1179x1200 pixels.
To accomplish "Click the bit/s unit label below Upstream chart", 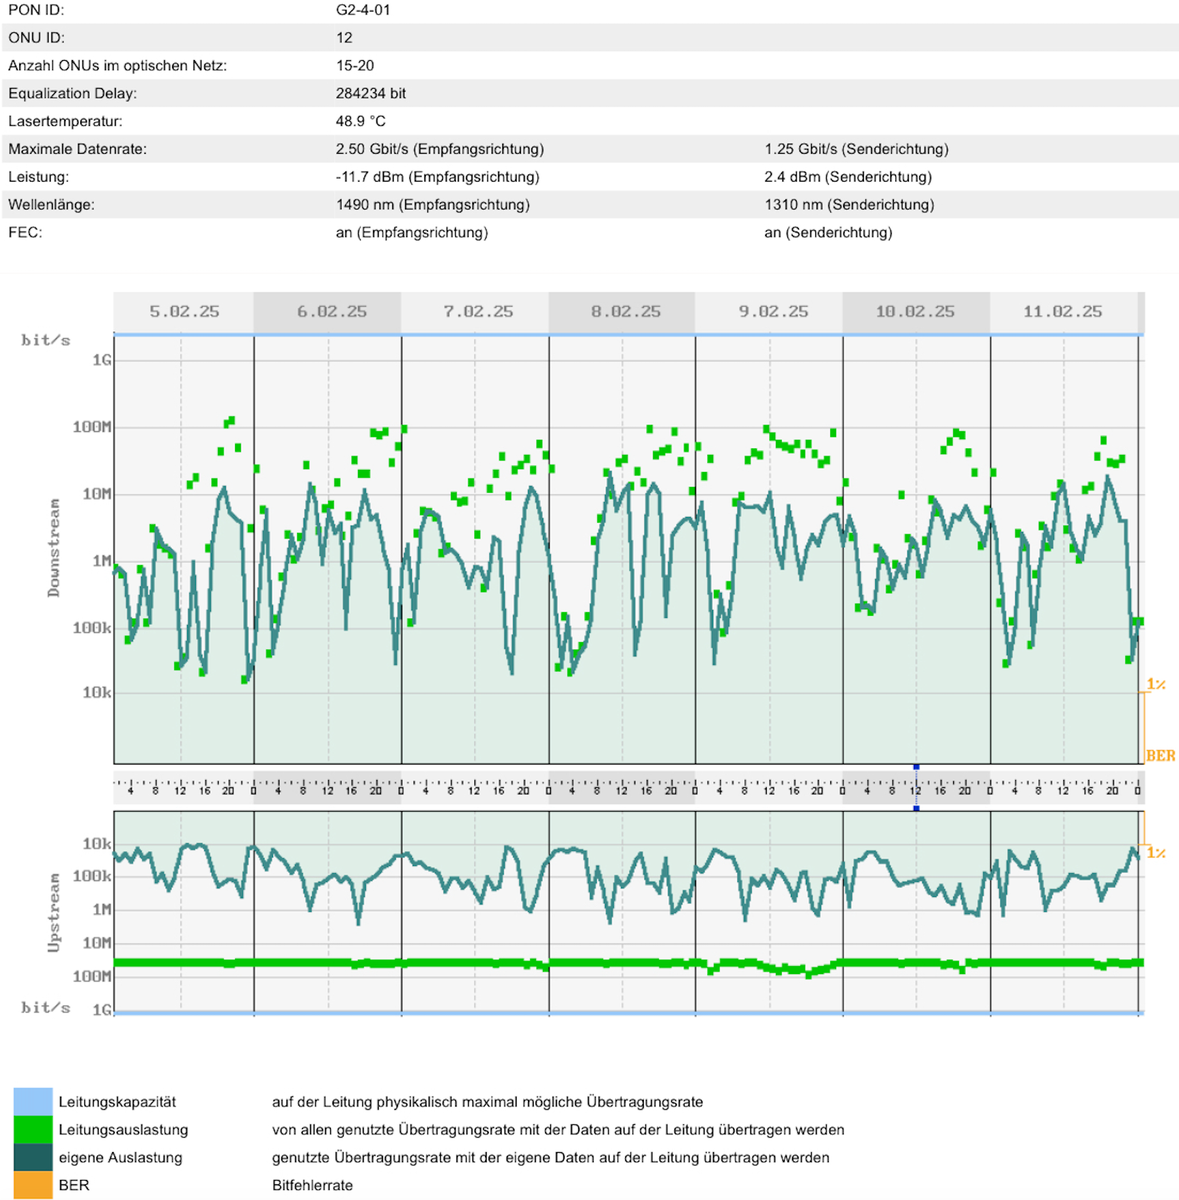I will pyautogui.click(x=46, y=1007).
